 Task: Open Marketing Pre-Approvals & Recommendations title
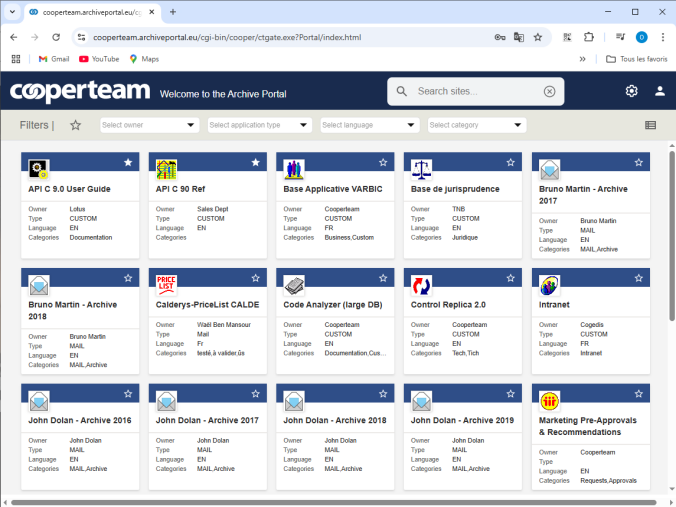[x=587, y=426]
